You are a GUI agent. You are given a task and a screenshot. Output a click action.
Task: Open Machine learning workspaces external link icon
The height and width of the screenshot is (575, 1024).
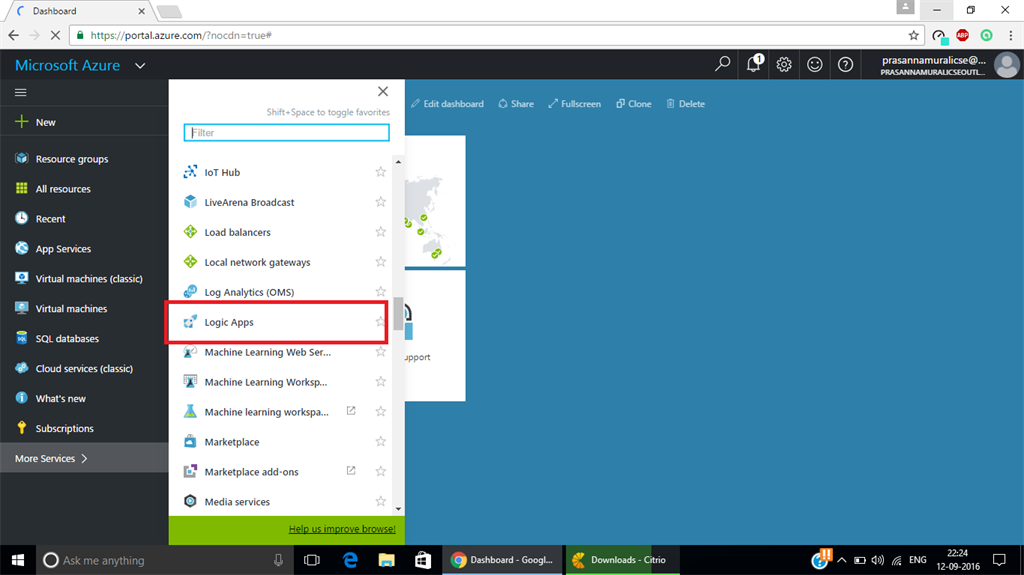[351, 411]
